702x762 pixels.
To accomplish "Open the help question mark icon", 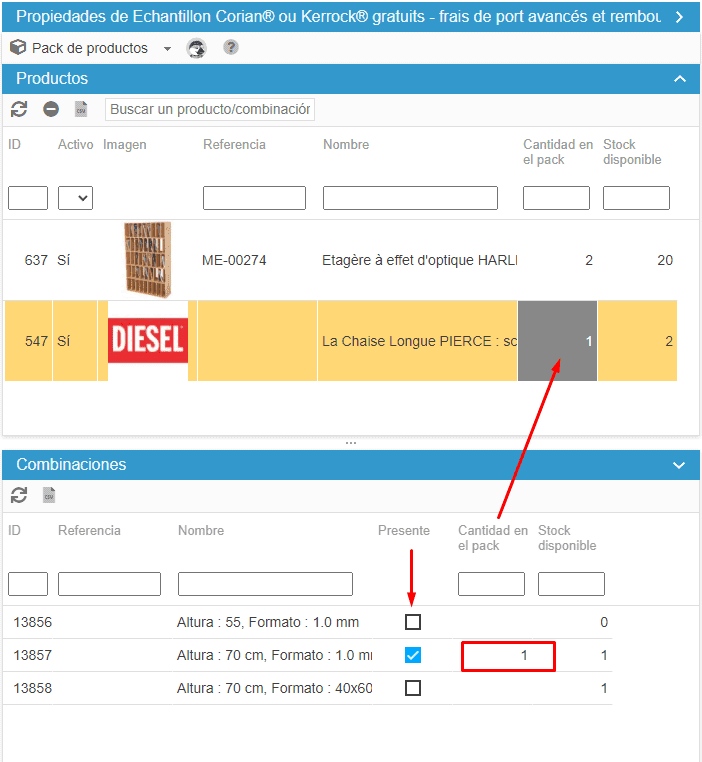I will click(x=231, y=47).
